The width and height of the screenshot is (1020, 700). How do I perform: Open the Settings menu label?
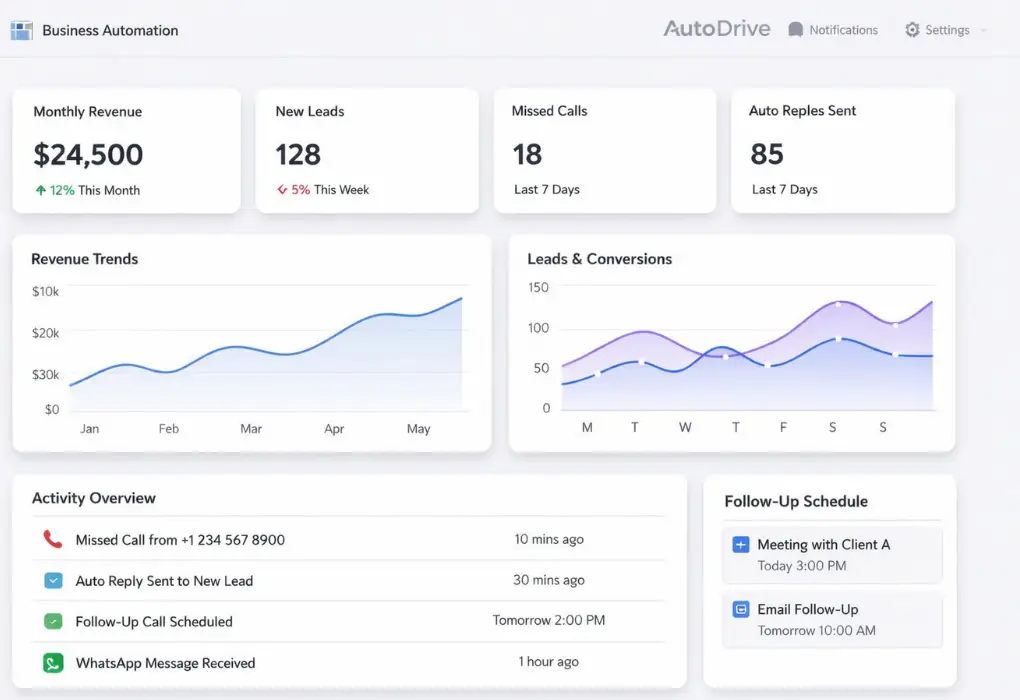[x=947, y=30]
